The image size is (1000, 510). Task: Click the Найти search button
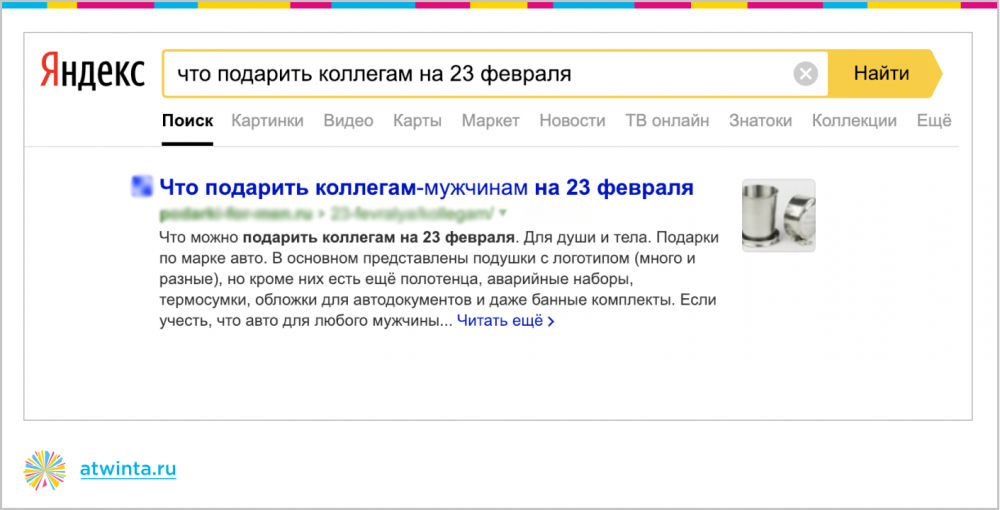pos(885,73)
